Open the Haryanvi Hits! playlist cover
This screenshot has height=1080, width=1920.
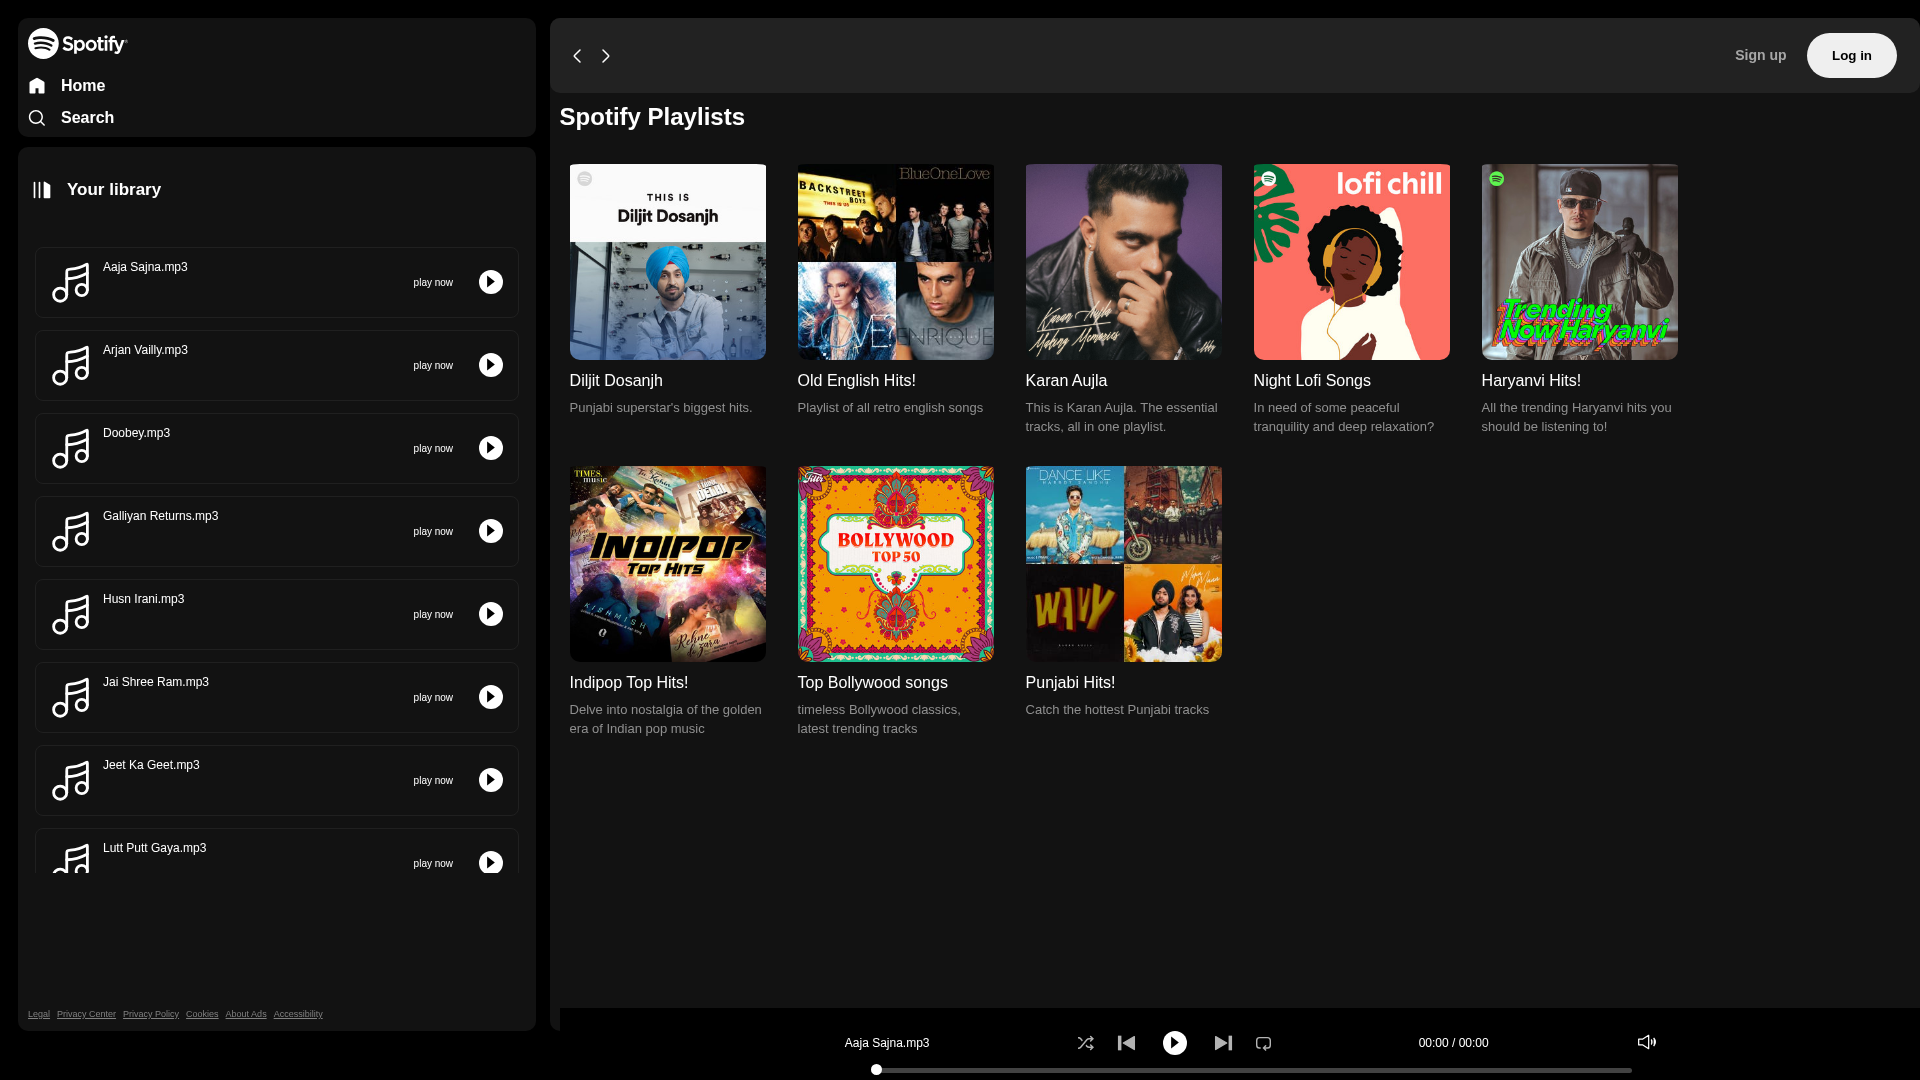coord(1580,262)
